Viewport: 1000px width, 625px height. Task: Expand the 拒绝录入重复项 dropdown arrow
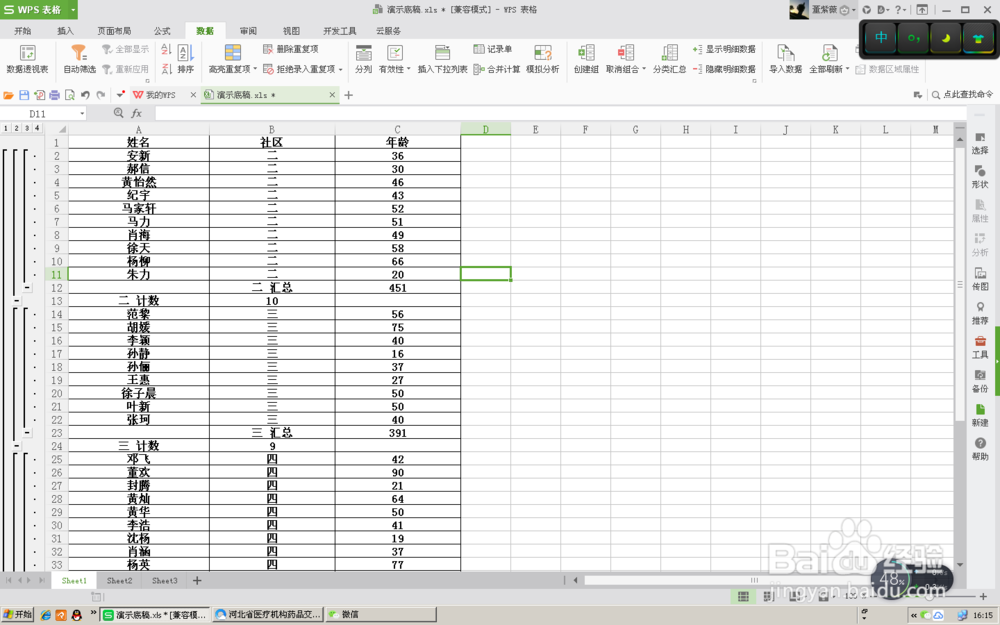coord(341,70)
